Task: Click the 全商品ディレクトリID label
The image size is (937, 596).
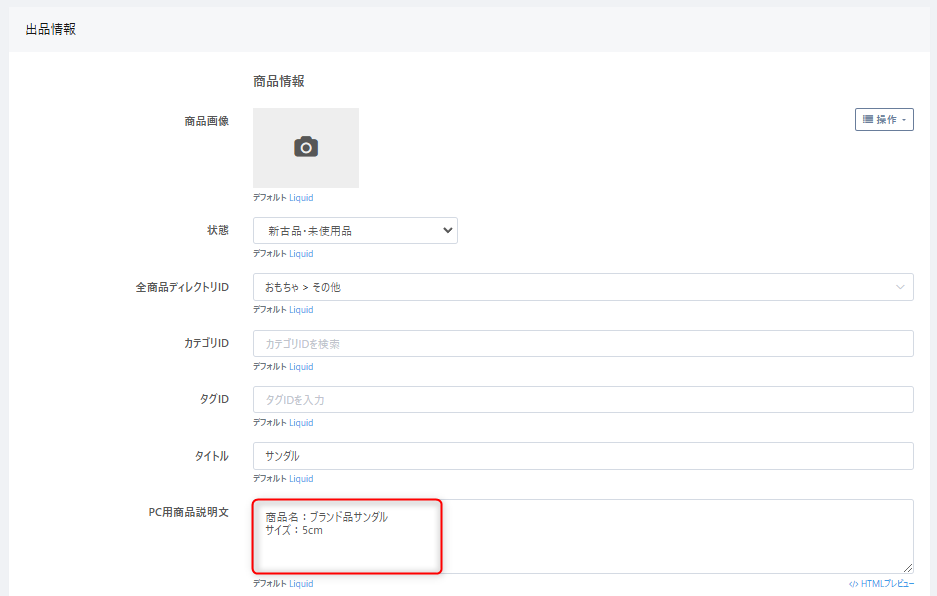Action: 182,288
